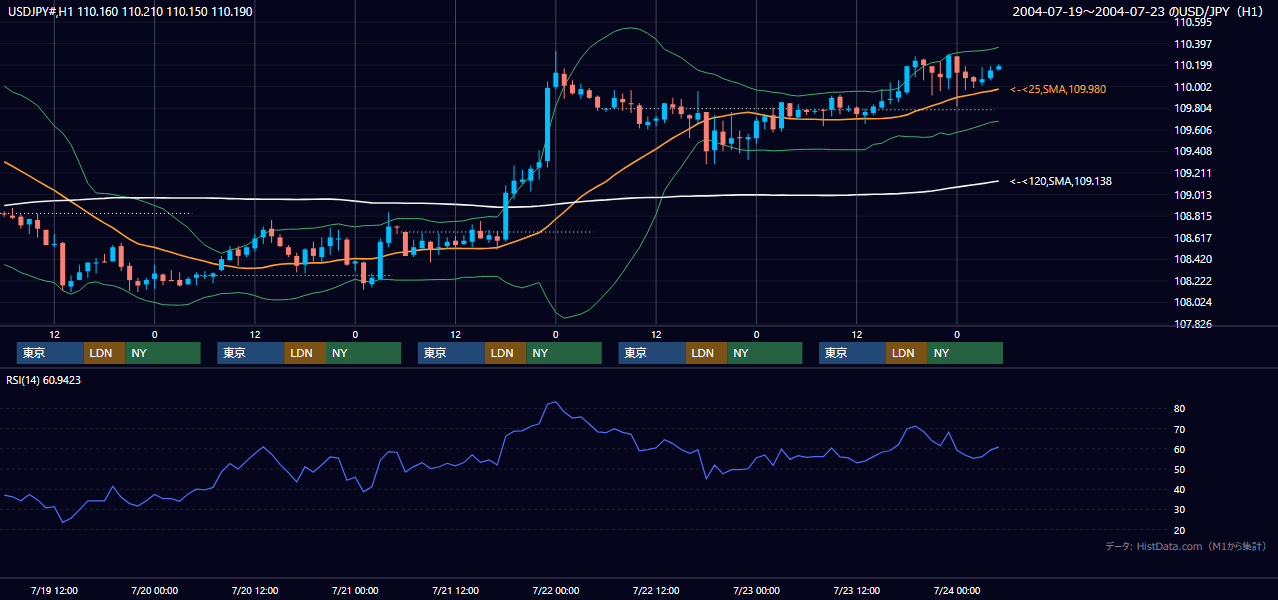
Task: Click price axis value 109.013
Action: coord(1193,195)
